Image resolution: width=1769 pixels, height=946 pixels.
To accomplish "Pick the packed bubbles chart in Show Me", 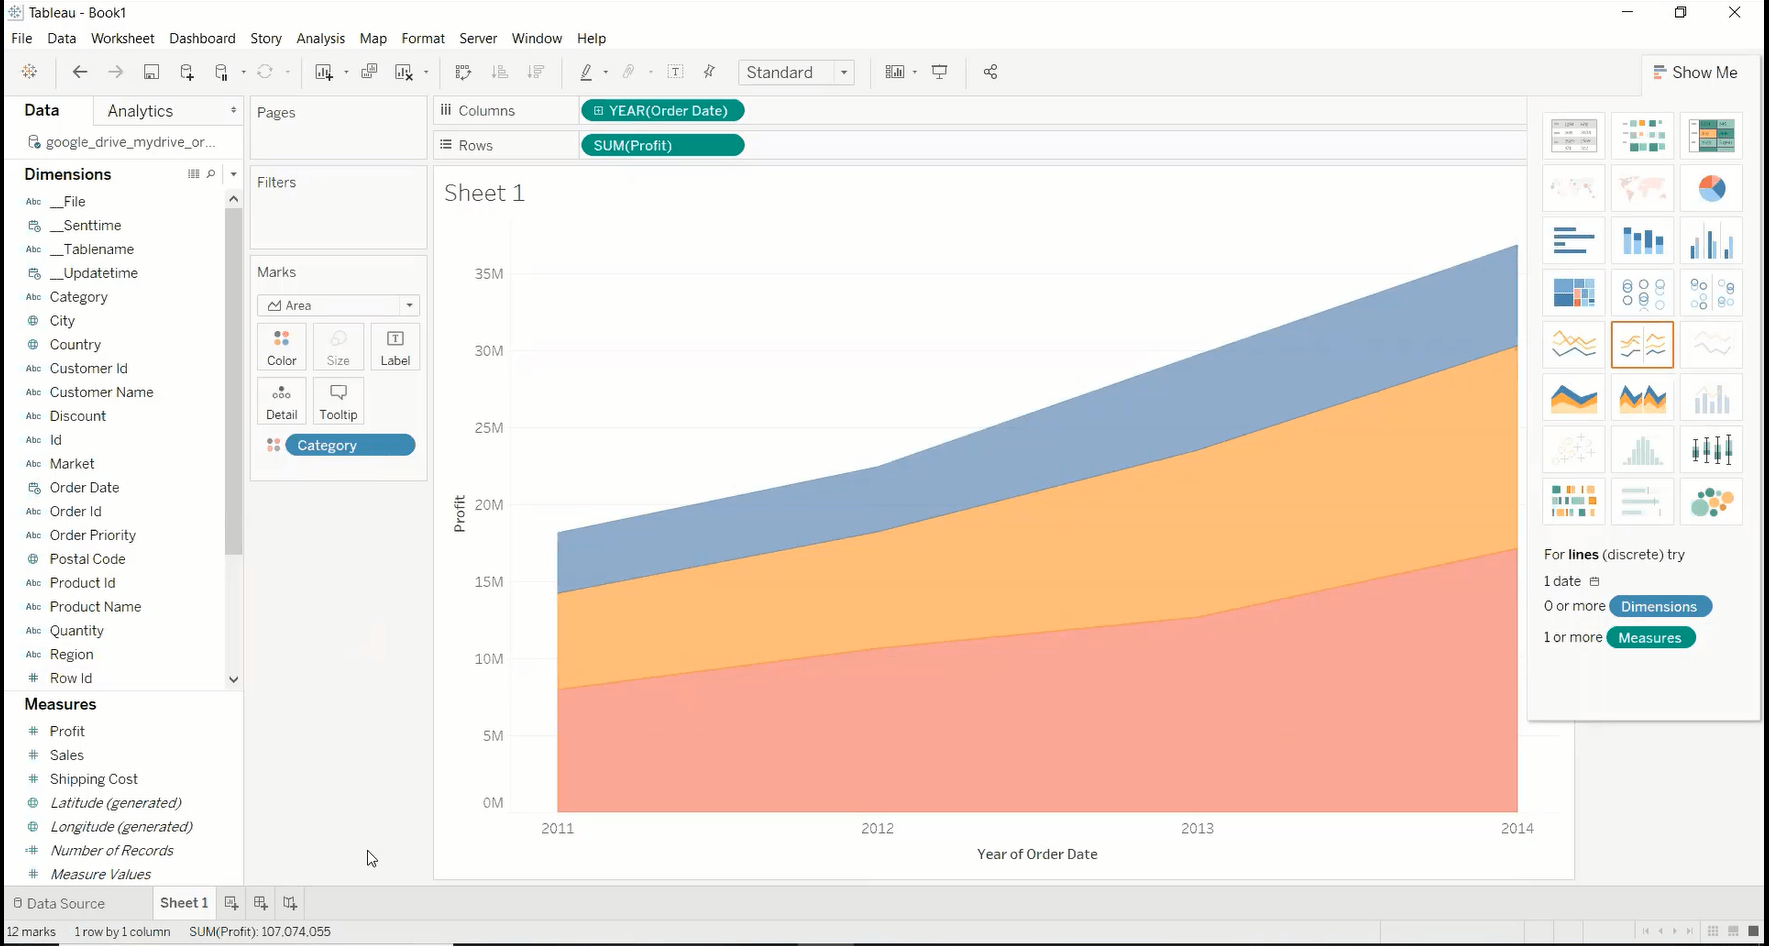I will pyautogui.click(x=1711, y=501).
